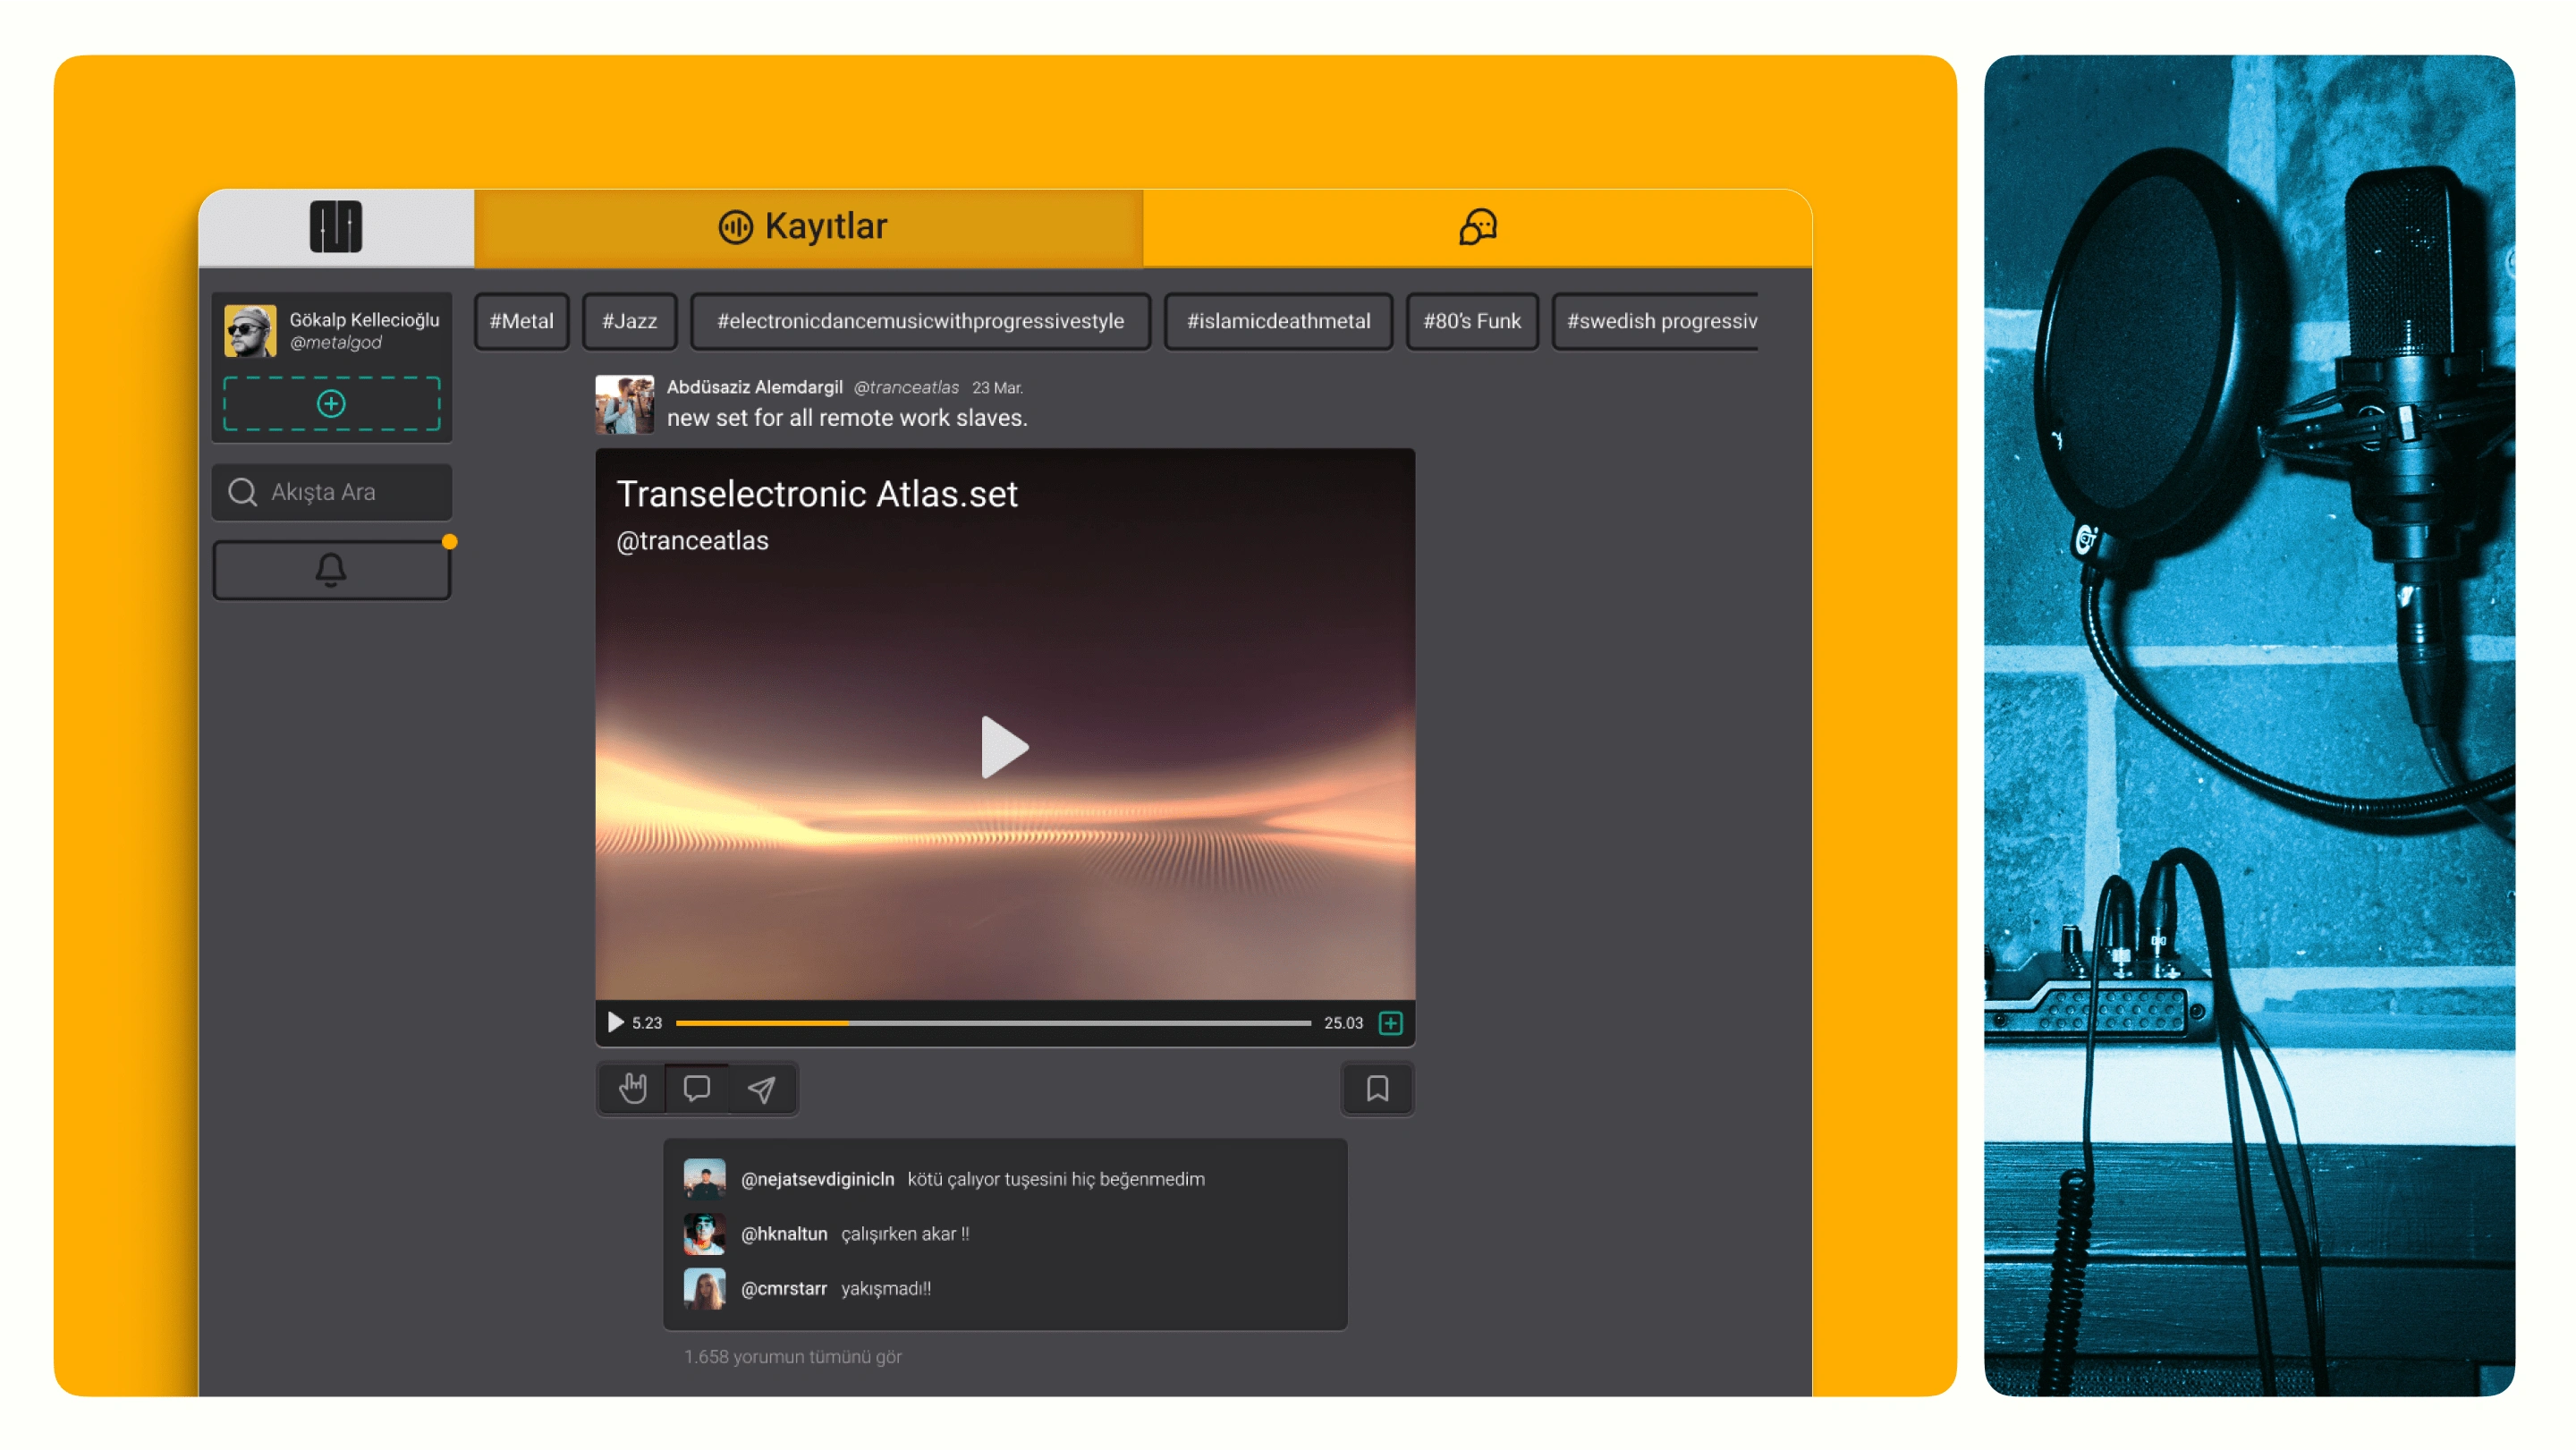The width and height of the screenshot is (2576, 1450).
Task: Select the #80's Funk tag
Action: [x=1472, y=321]
